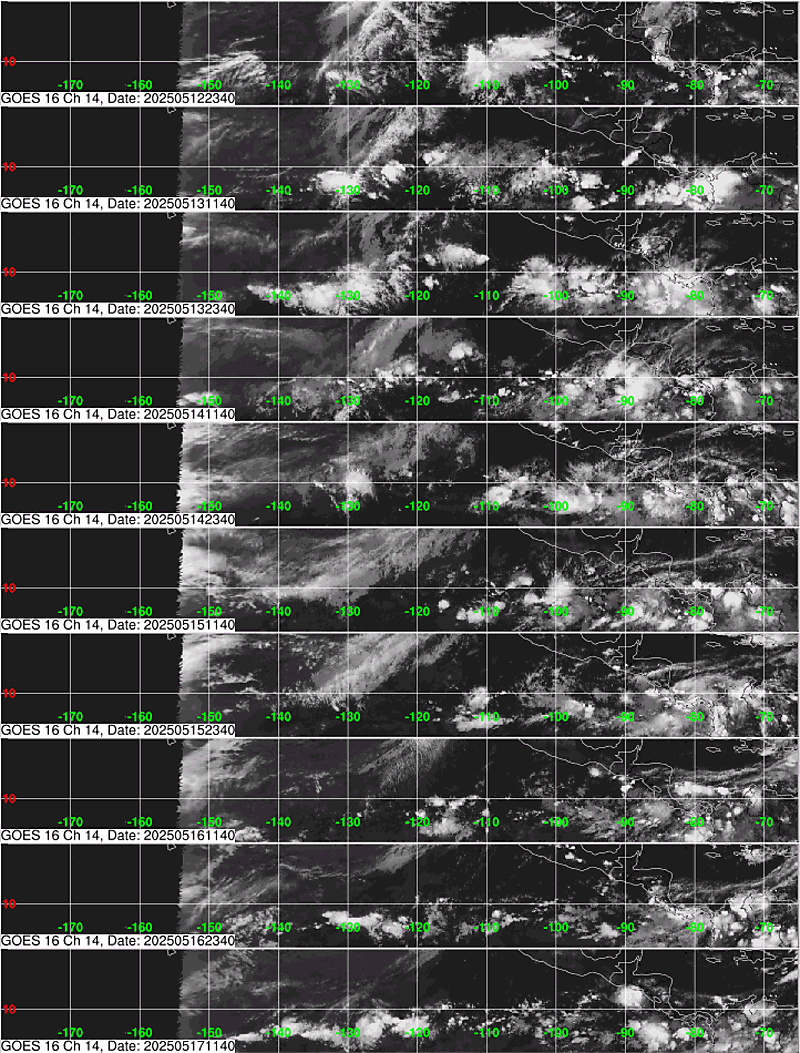Select caption 'GOES 16 Ch 14, Date: 202505131140'
The image size is (800, 1053).
(x=118, y=203)
